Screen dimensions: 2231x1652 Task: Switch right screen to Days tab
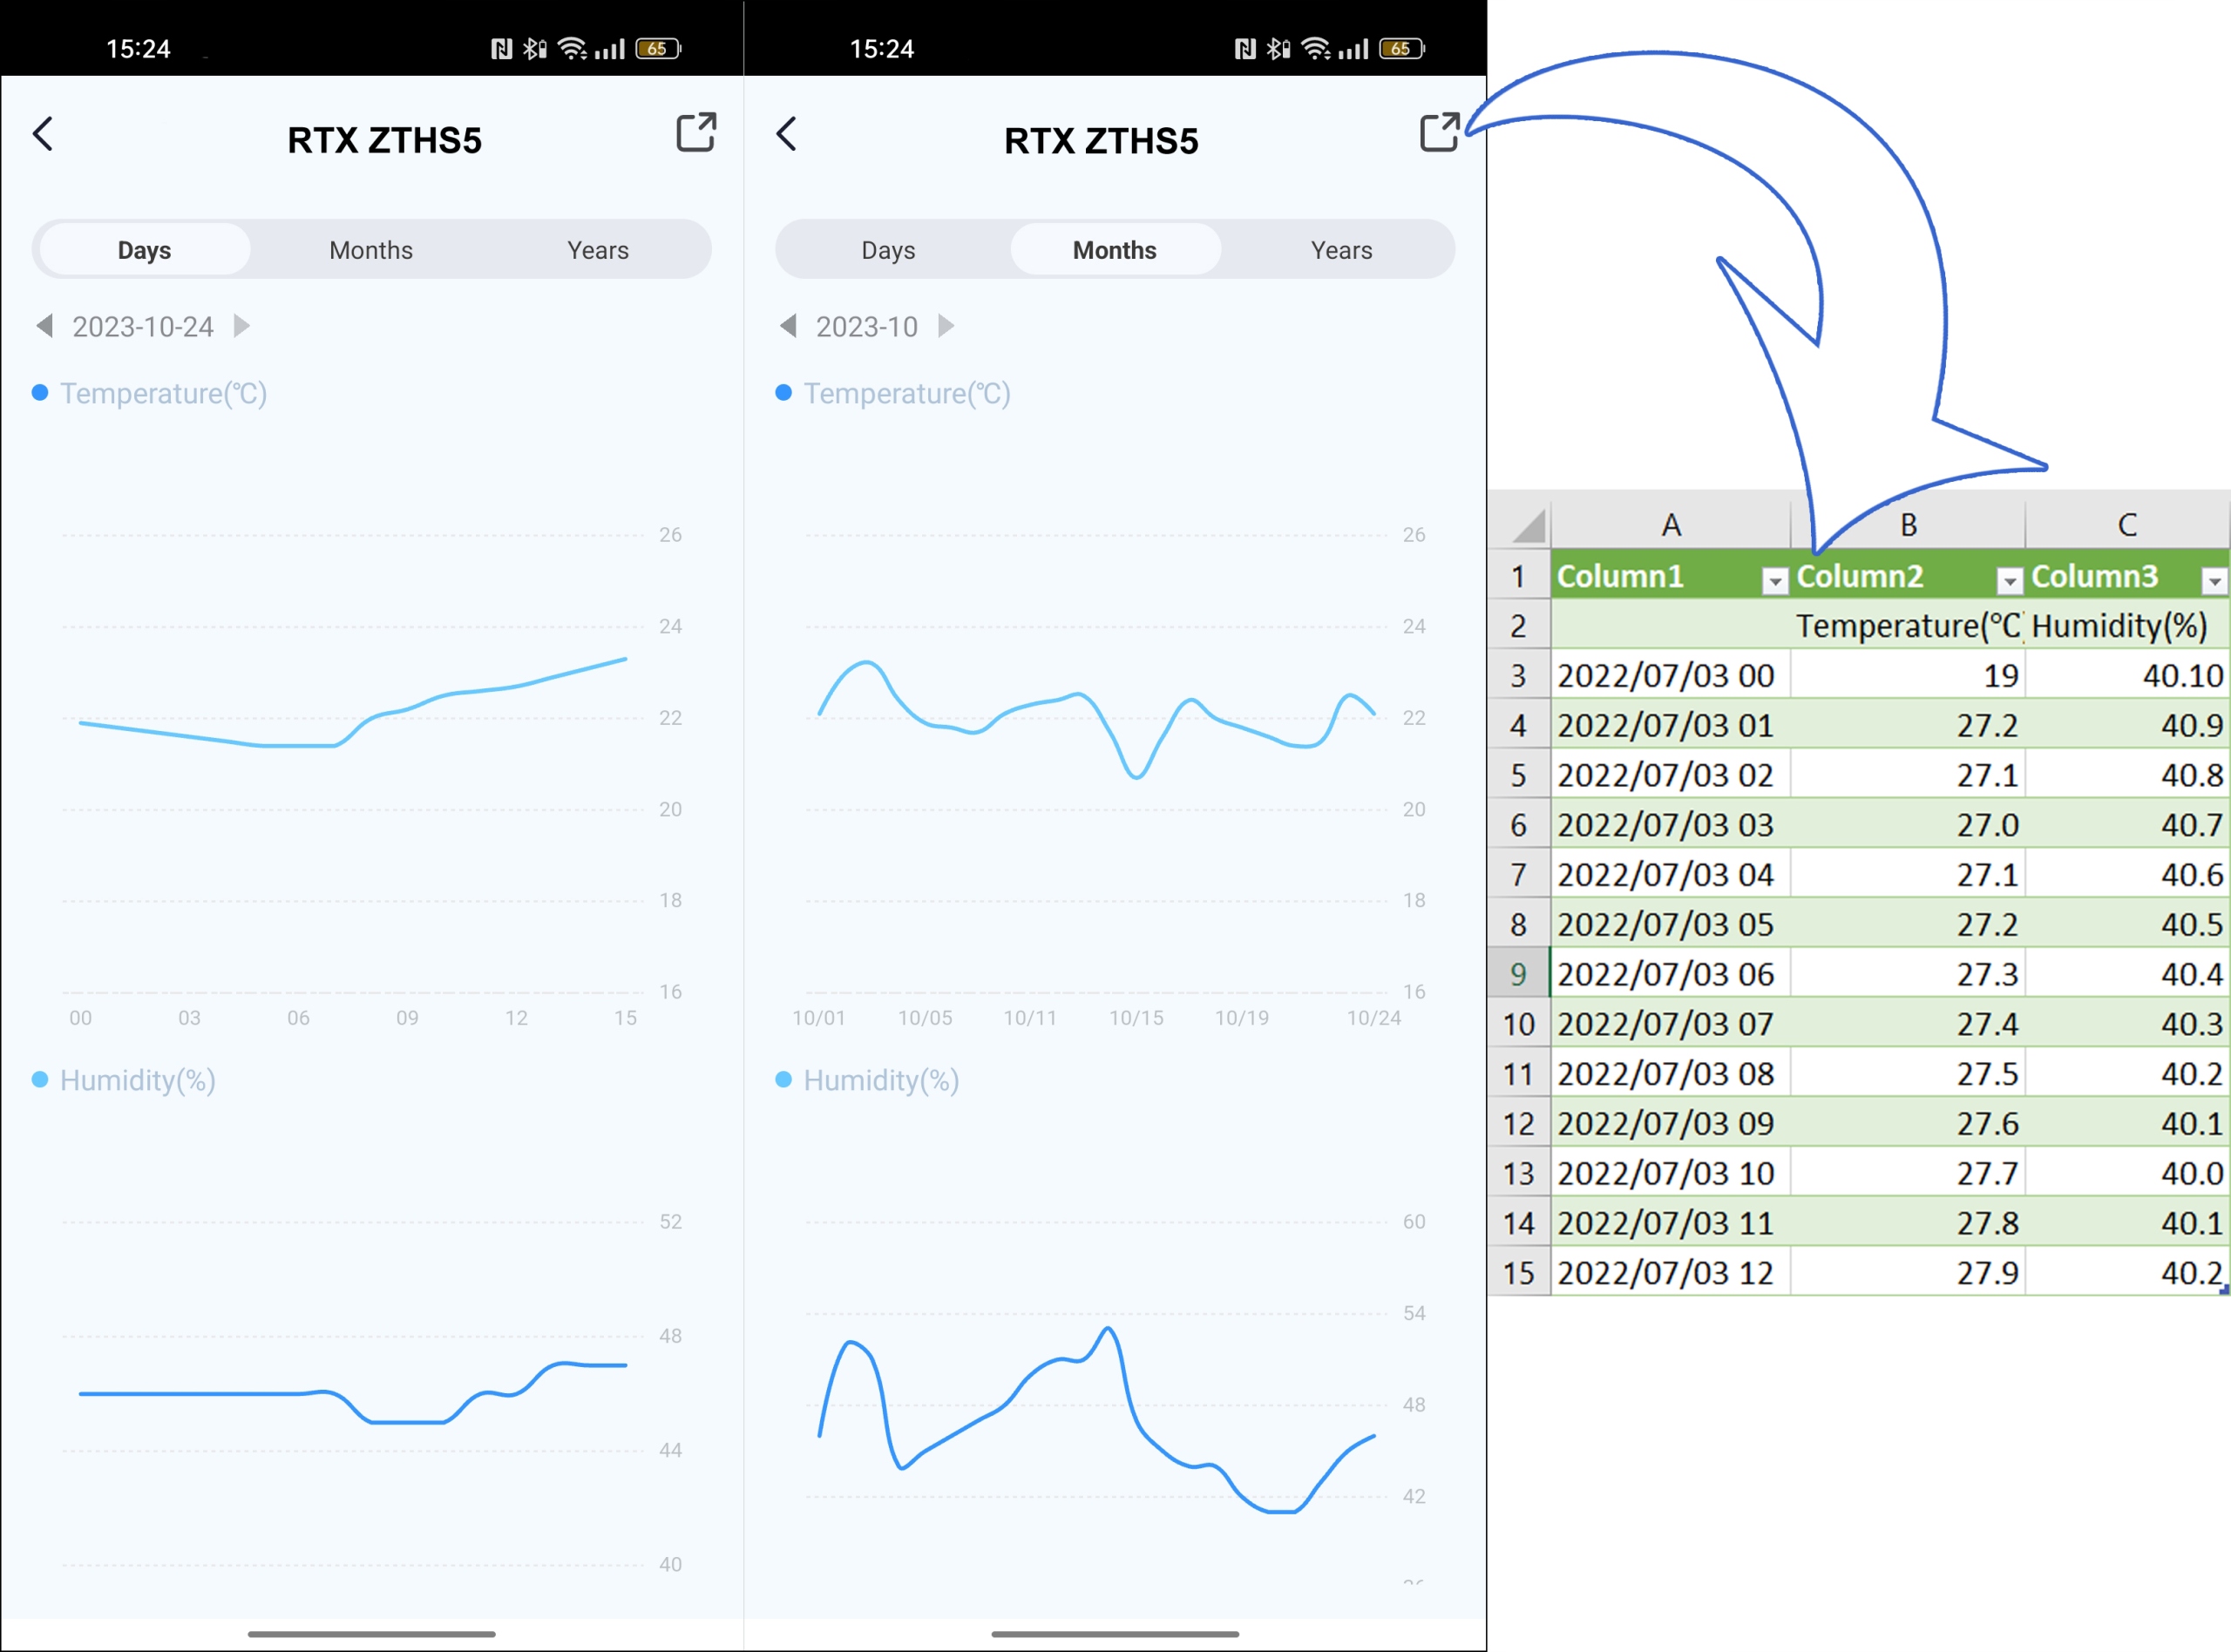[x=888, y=250]
